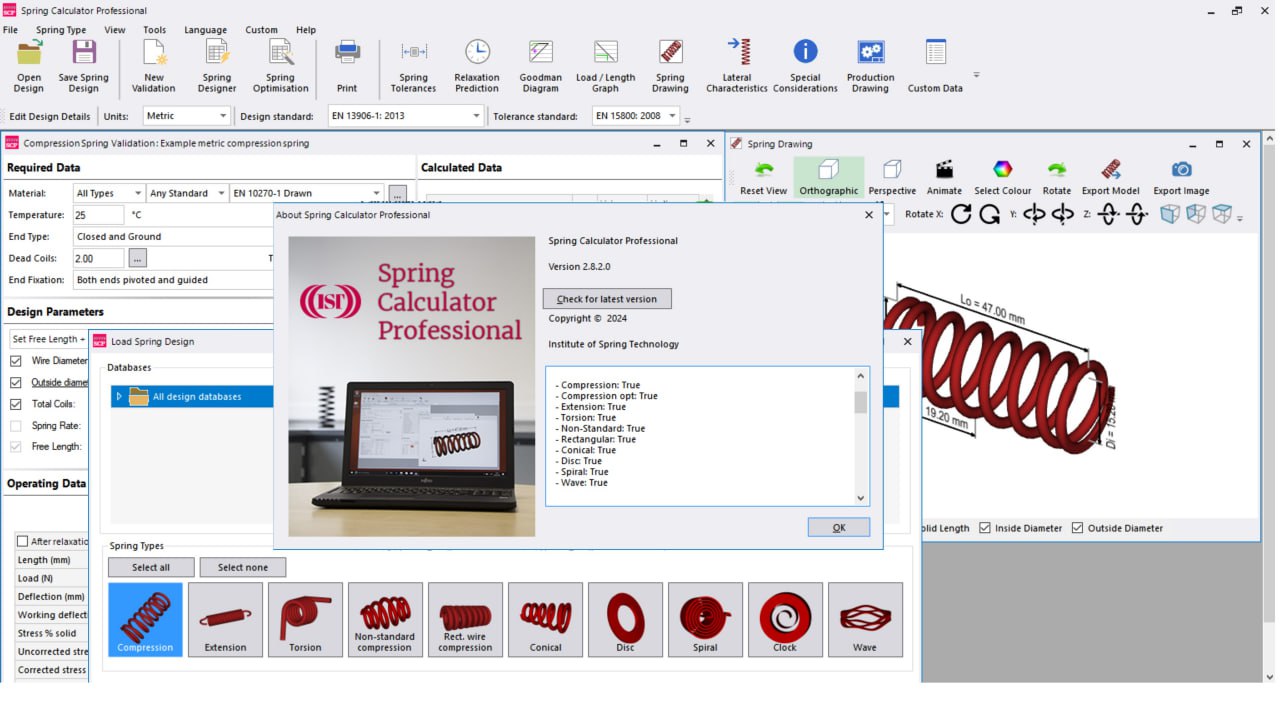The width and height of the screenshot is (1280, 720).
Task: Open the Units dropdown
Action: click(x=186, y=116)
